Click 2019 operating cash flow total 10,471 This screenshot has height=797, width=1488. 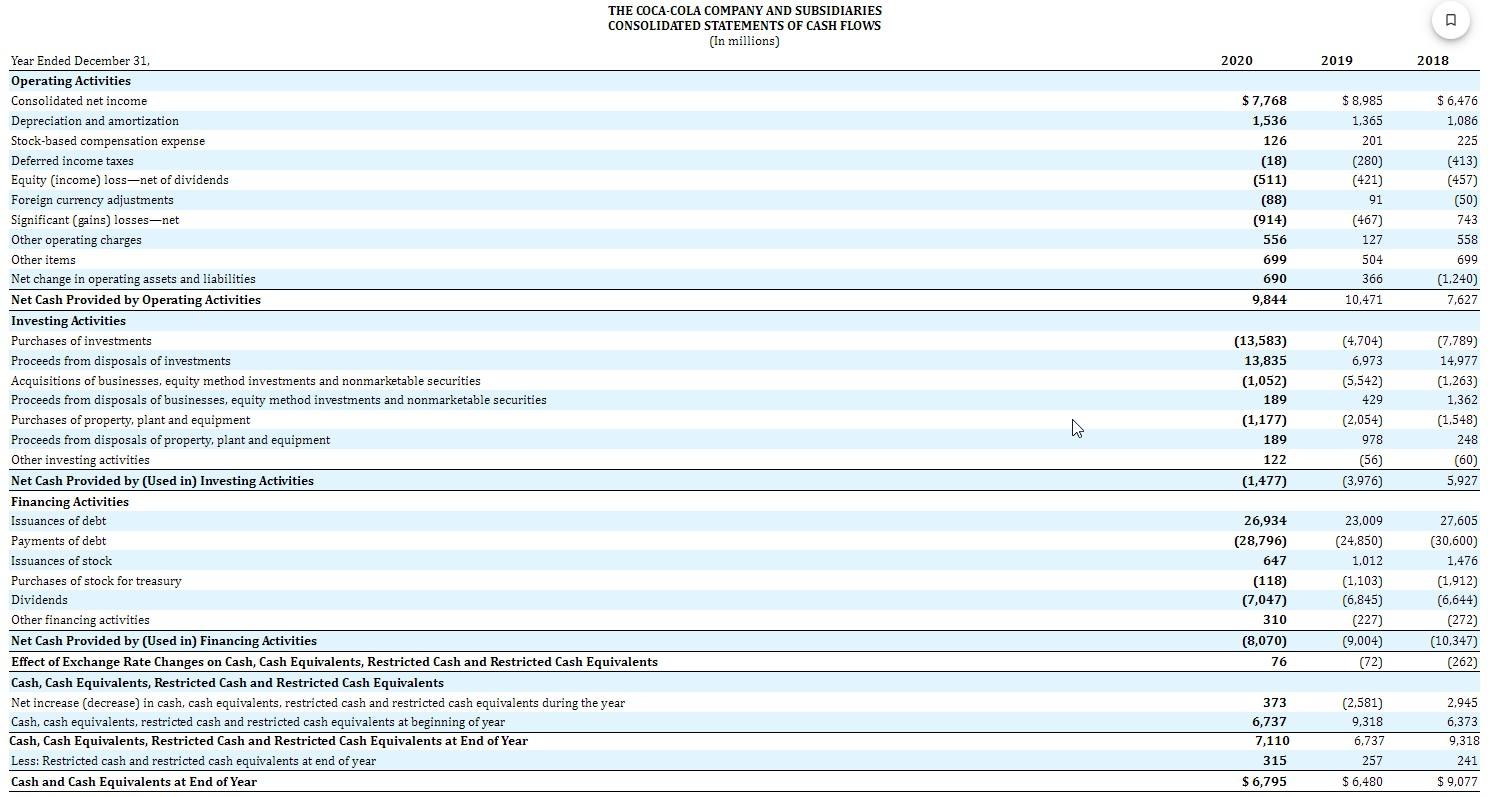click(x=1365, y=300)
